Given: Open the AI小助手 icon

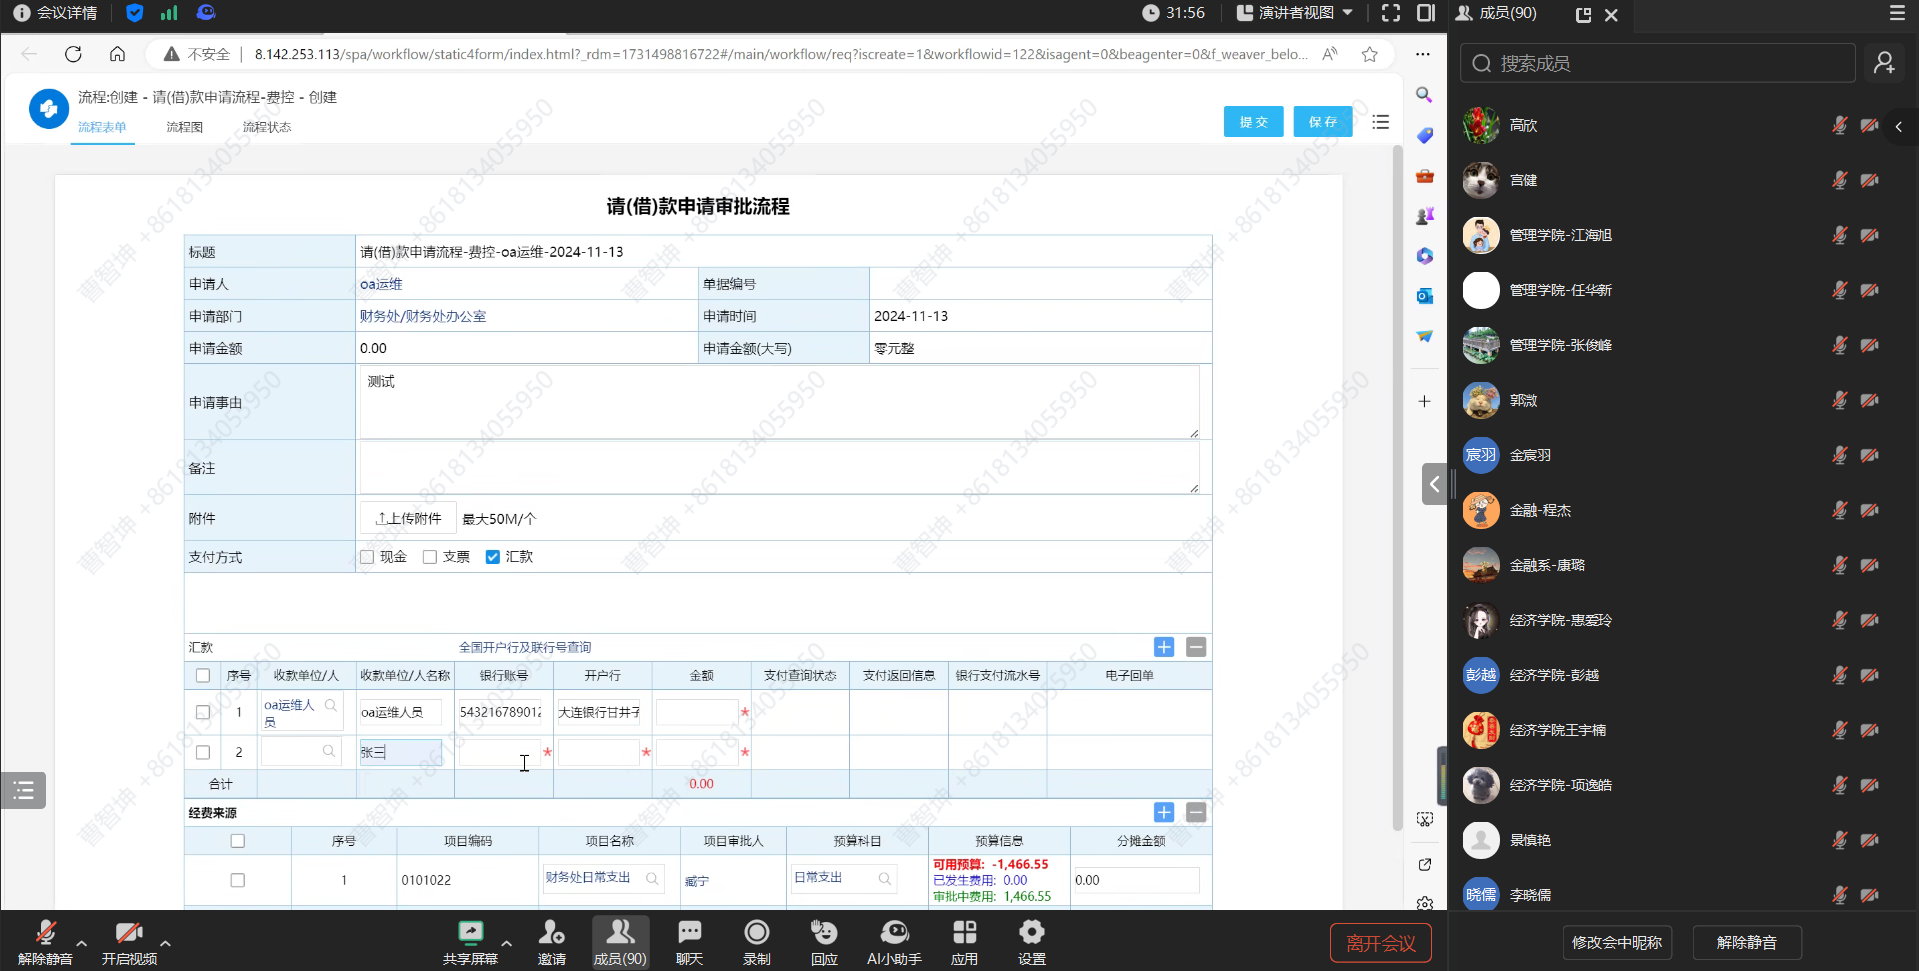Looking at the screenshot, I should [894, 933].
